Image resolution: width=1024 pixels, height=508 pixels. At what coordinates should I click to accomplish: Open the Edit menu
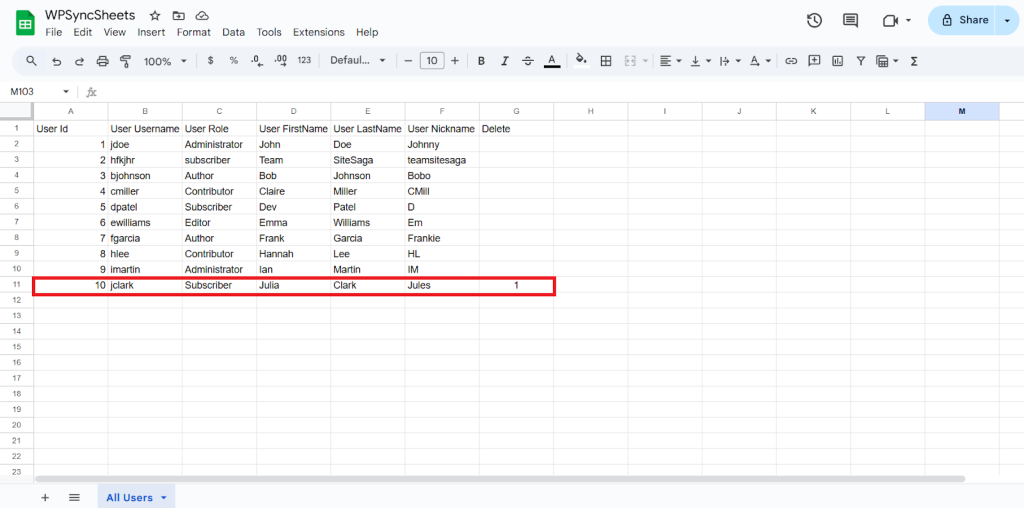point(82,32)
